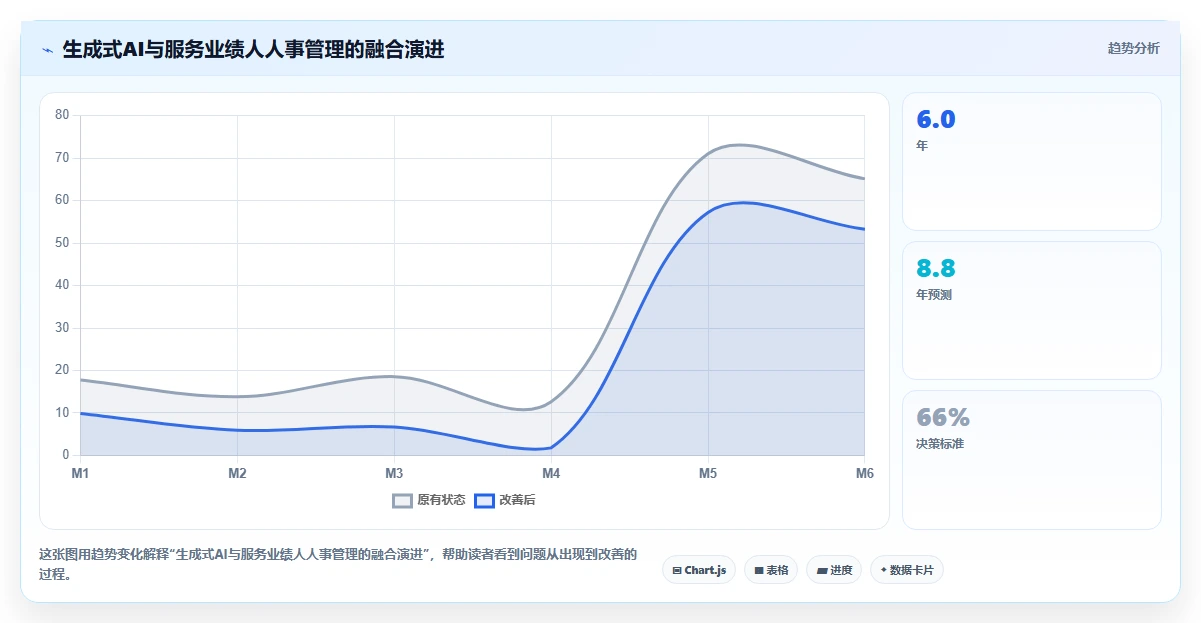The width and height of the screenshot is (1201, 623).
Task: Click the Chart.js tag chip
Action: [699, 570]
